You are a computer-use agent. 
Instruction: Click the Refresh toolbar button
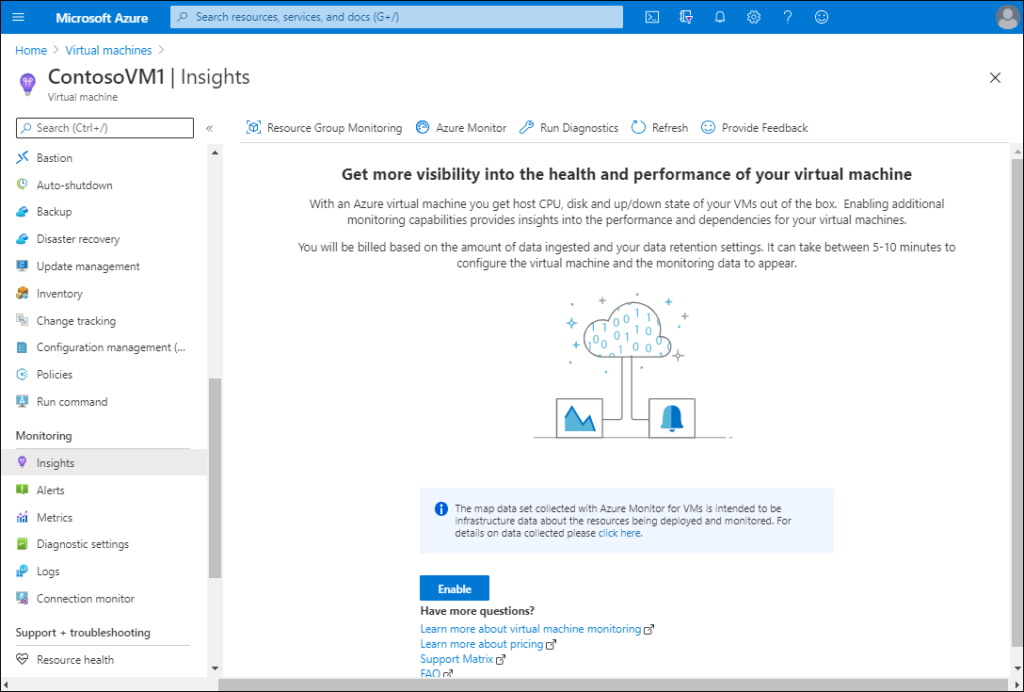tap(659, 128)
